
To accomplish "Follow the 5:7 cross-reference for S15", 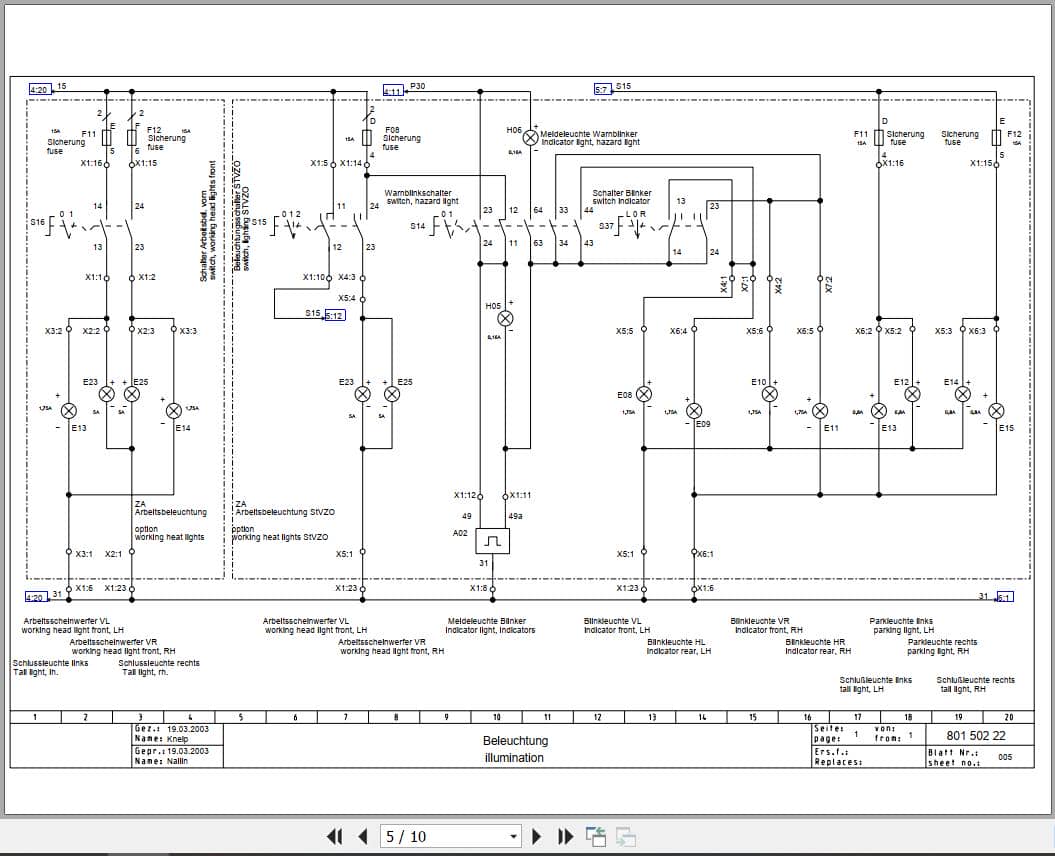I will [603, 88].
